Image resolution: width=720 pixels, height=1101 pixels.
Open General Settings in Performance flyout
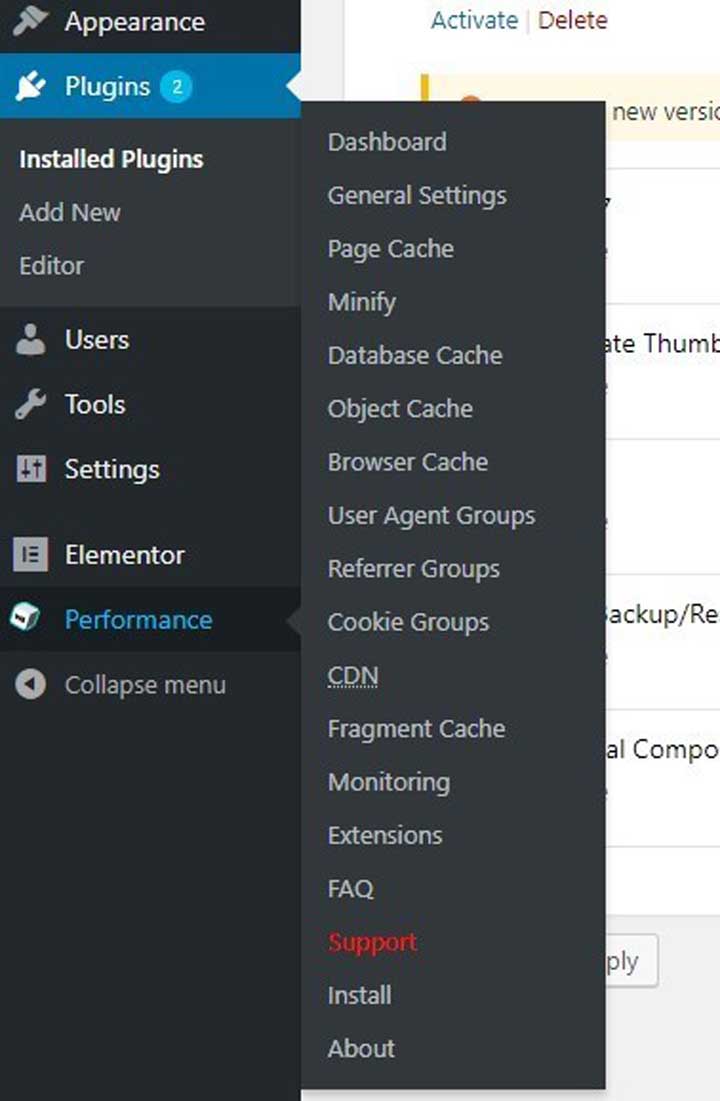pyautogui.click(x=417, y=196)
